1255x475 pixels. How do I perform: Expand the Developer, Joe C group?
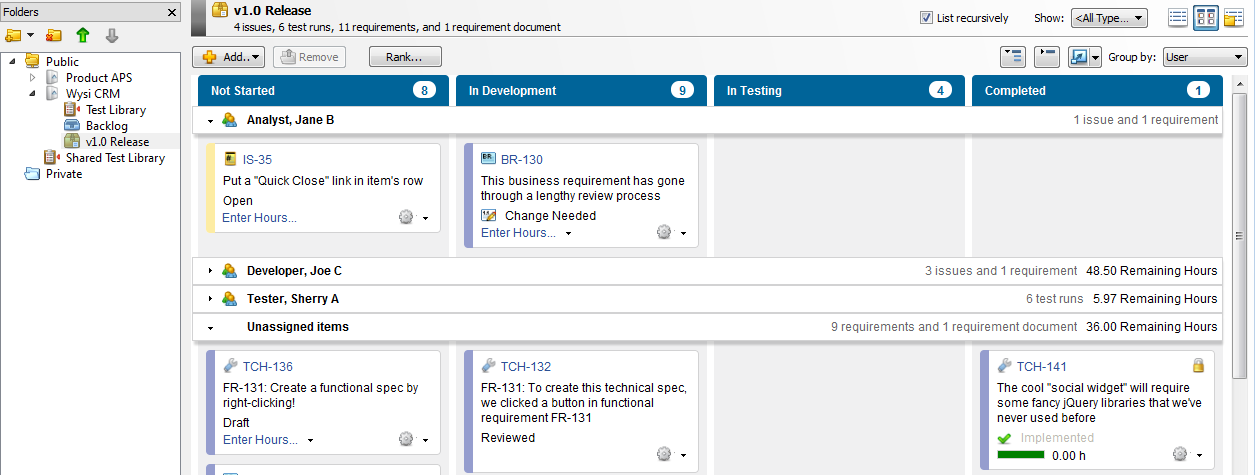pyautogui.click(x=210, y=271)
